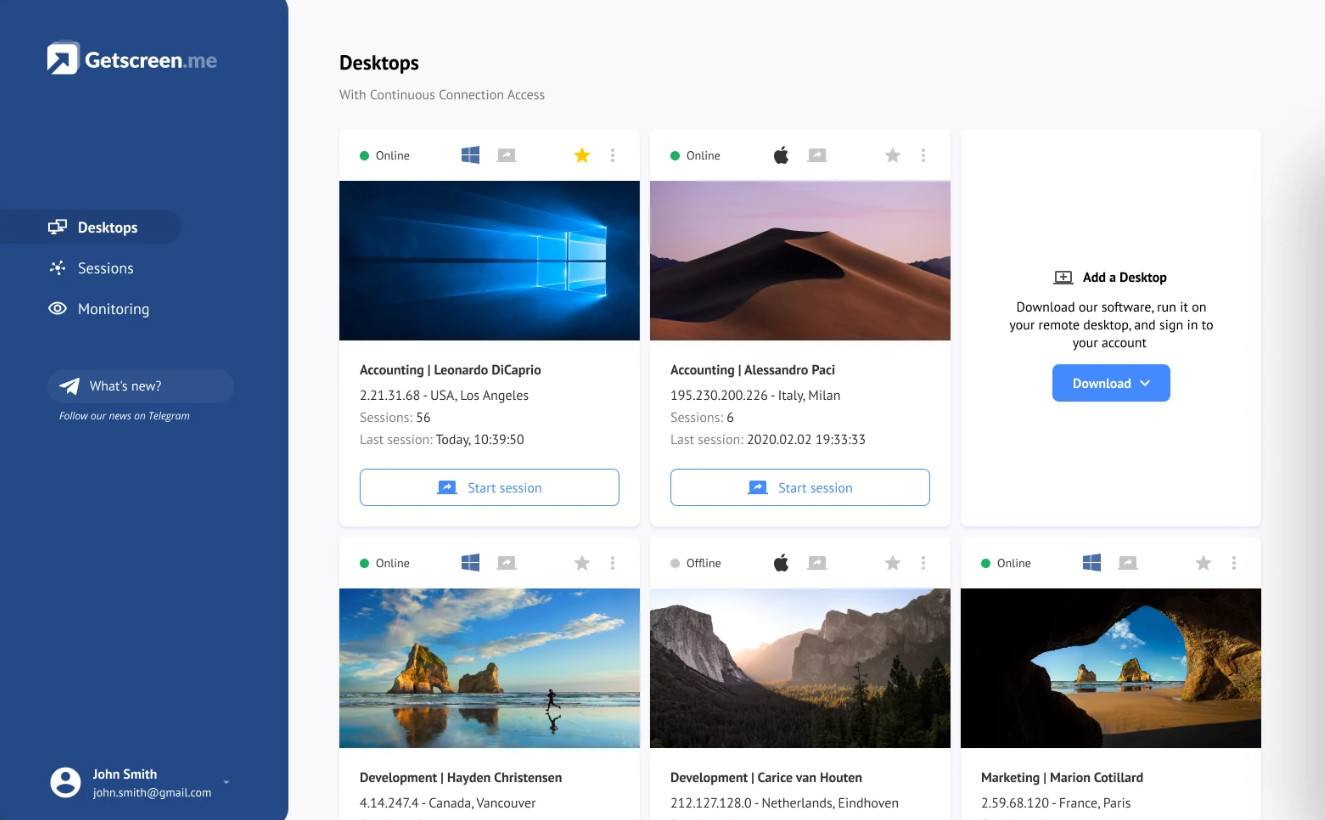
Task: Click Last session Today, 10:39:50 text
Action: (x=442, y=440)
